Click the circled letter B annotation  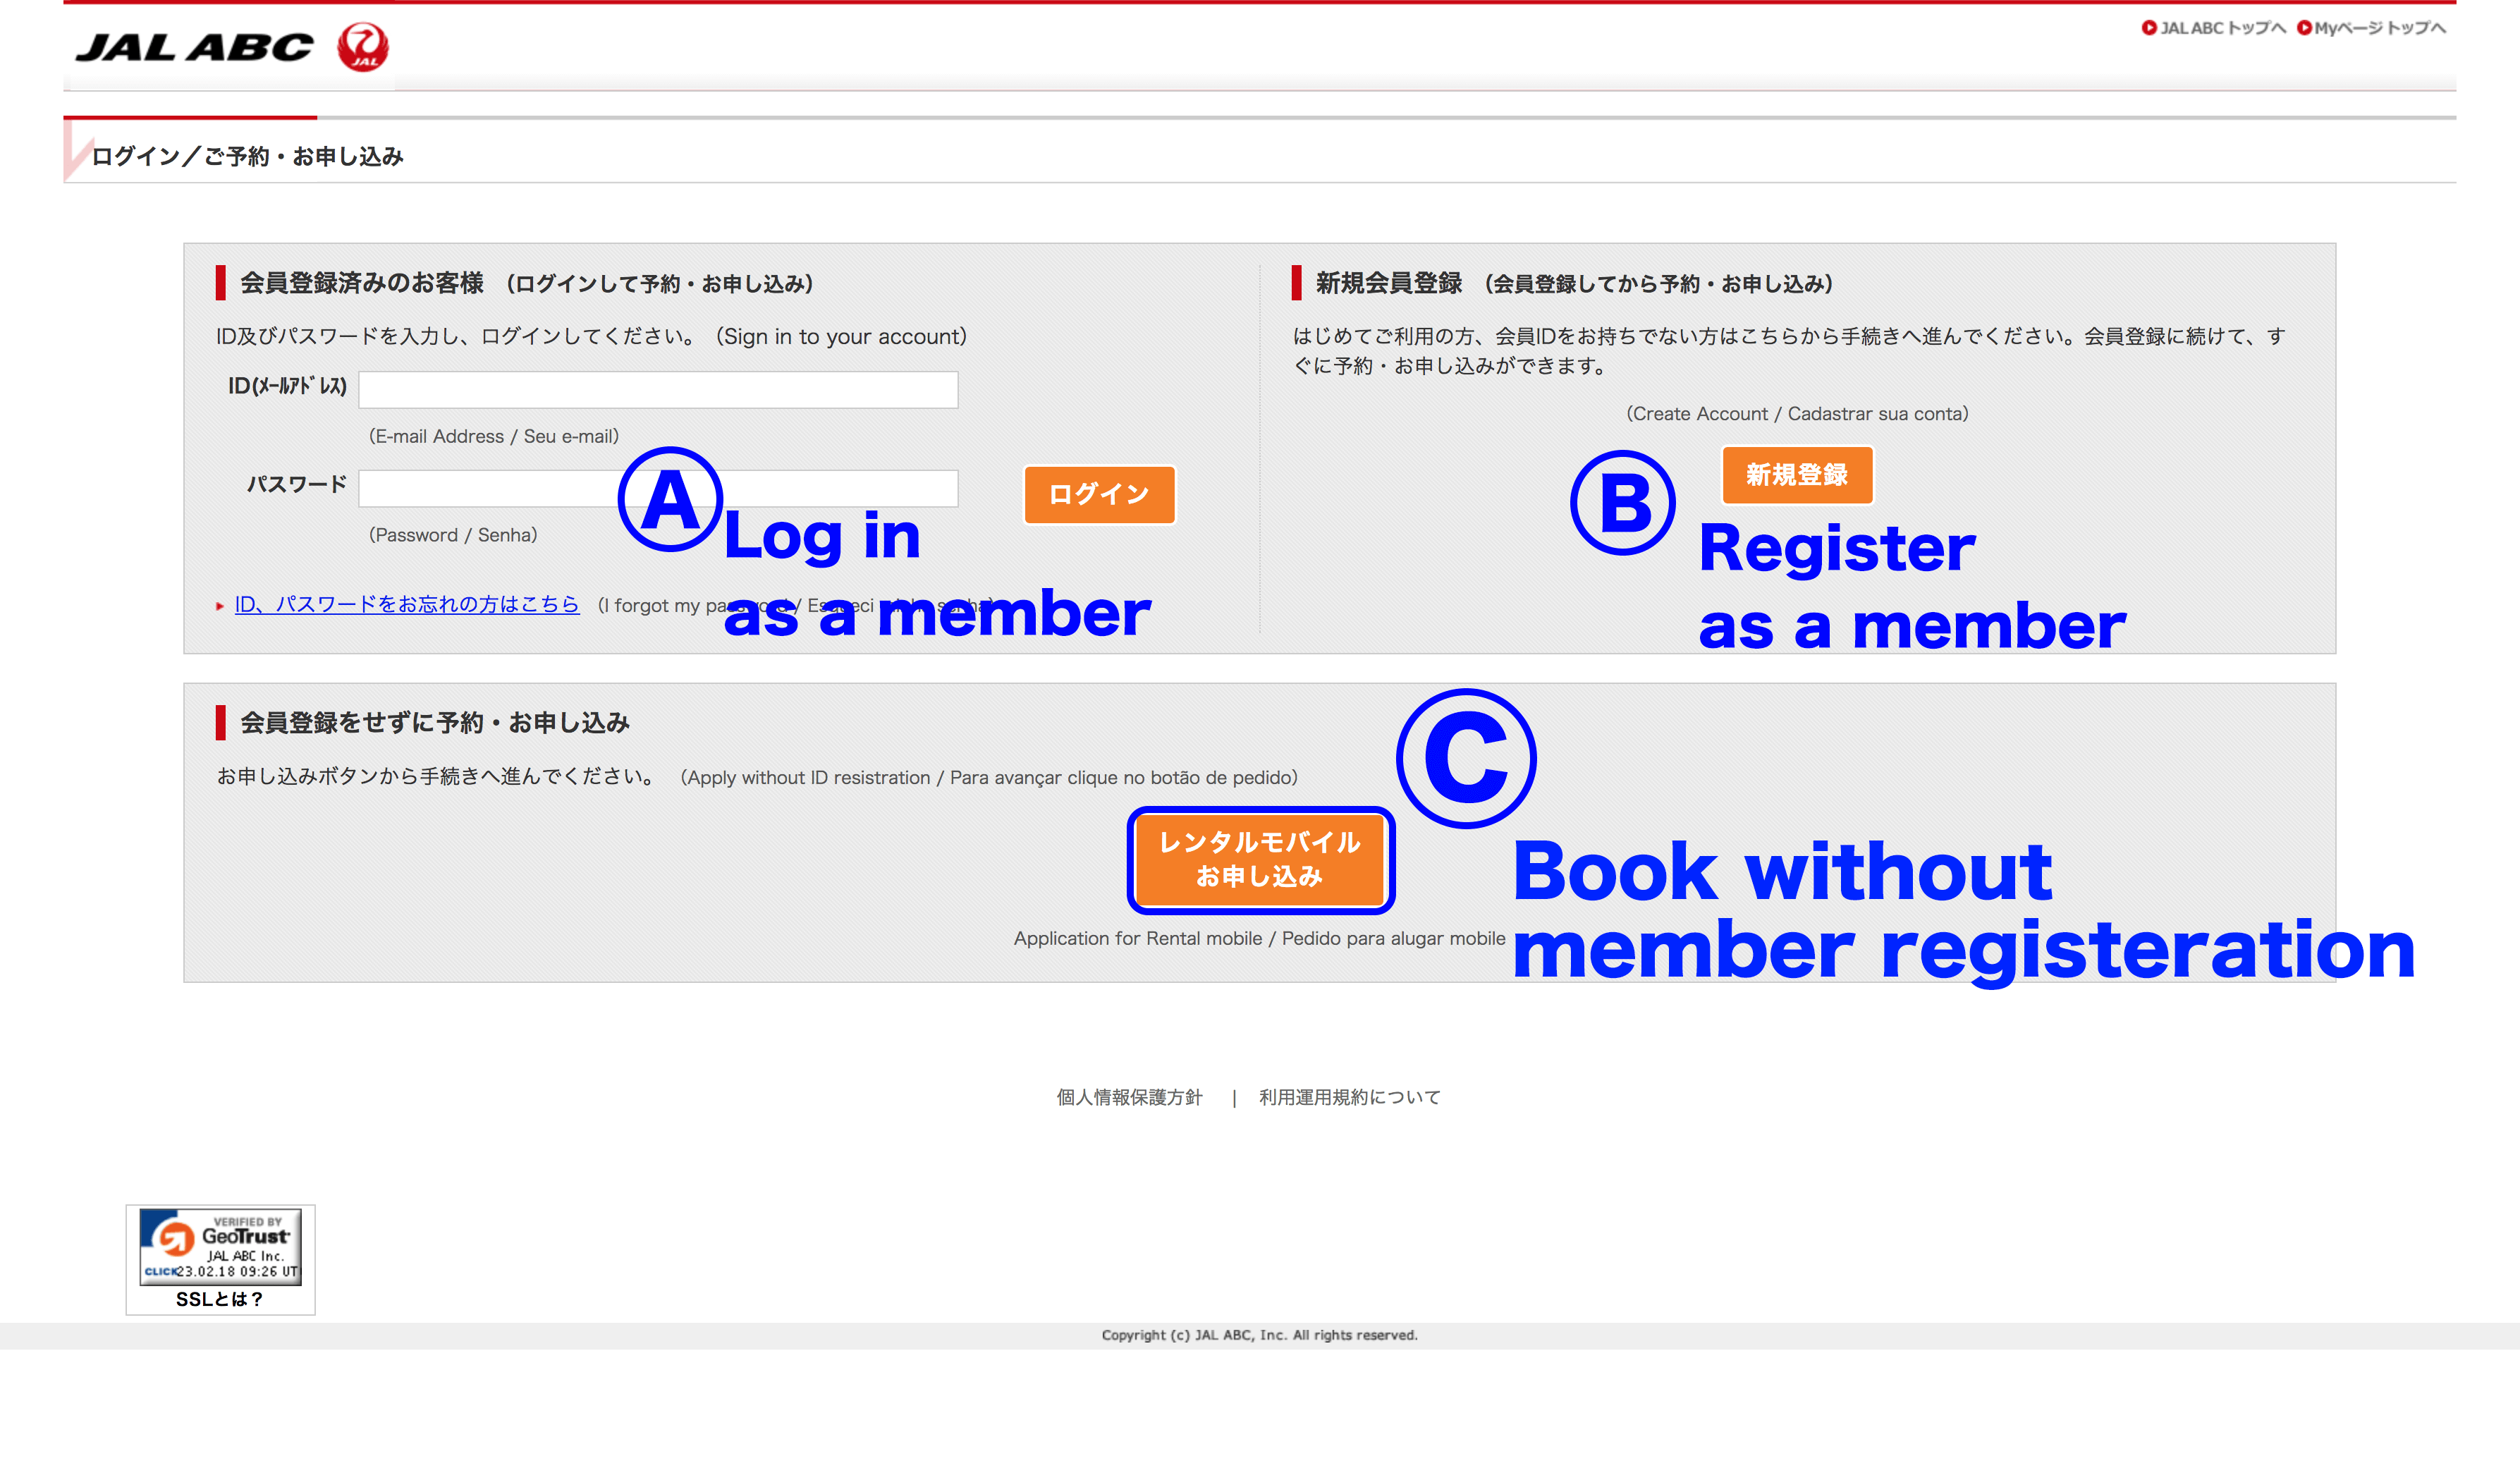coord(1623,502)
